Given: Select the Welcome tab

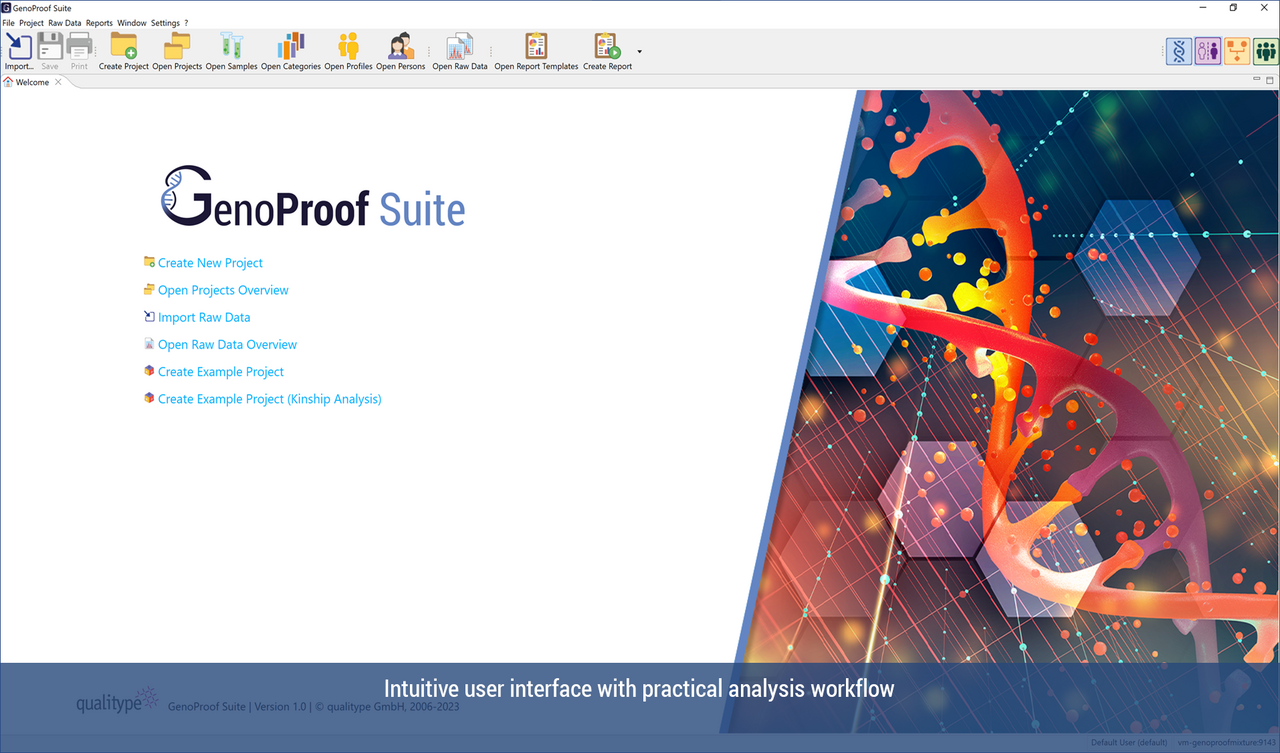Looking at the screenshot, I should tap(32, 82).
